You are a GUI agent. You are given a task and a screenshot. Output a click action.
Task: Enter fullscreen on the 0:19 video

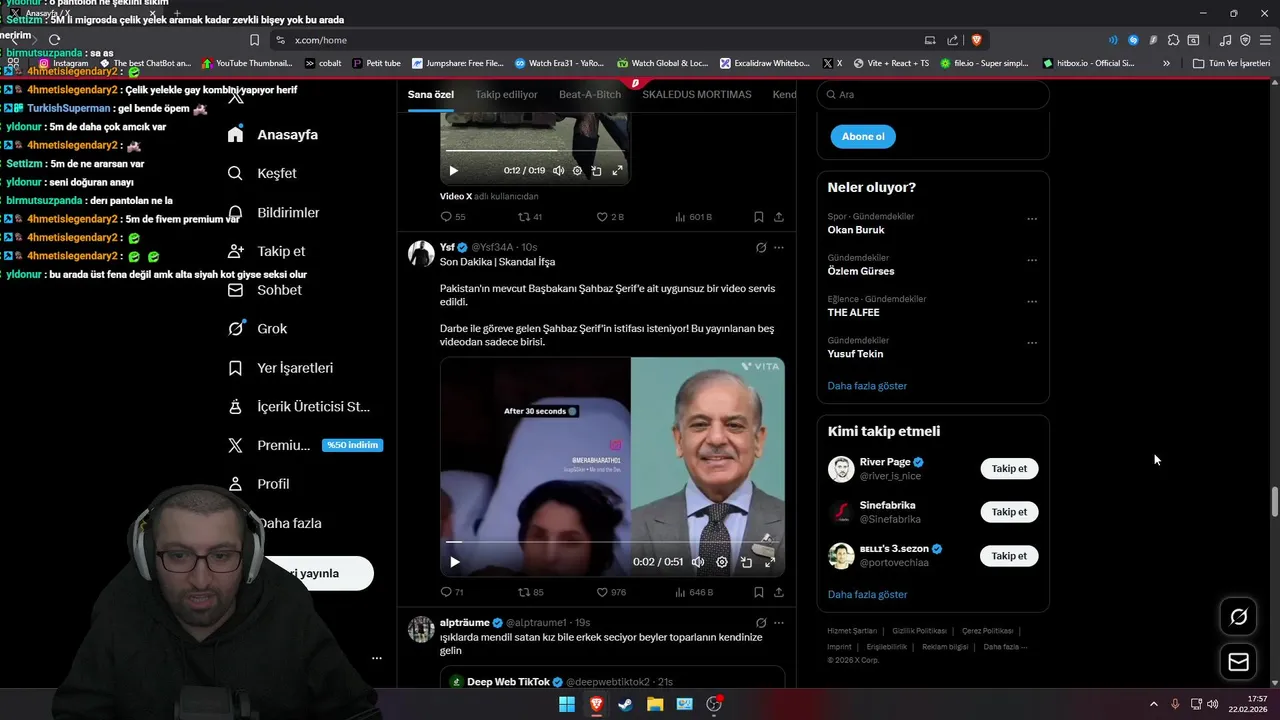tap(617, 171)
